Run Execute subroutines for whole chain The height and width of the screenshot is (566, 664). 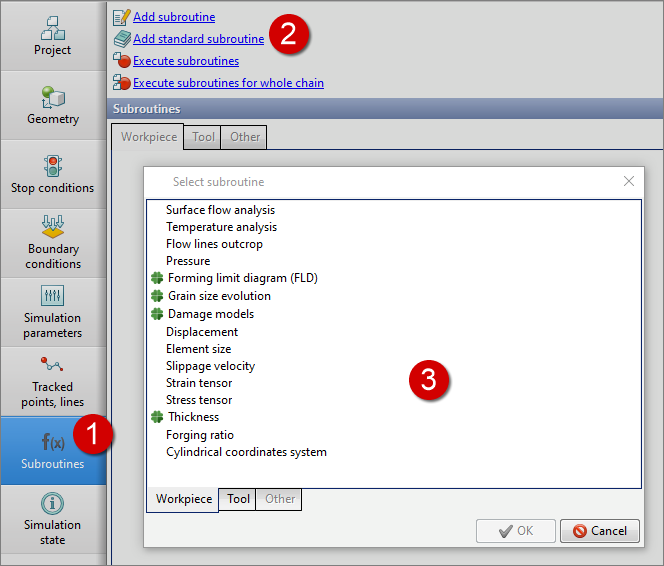228,83
